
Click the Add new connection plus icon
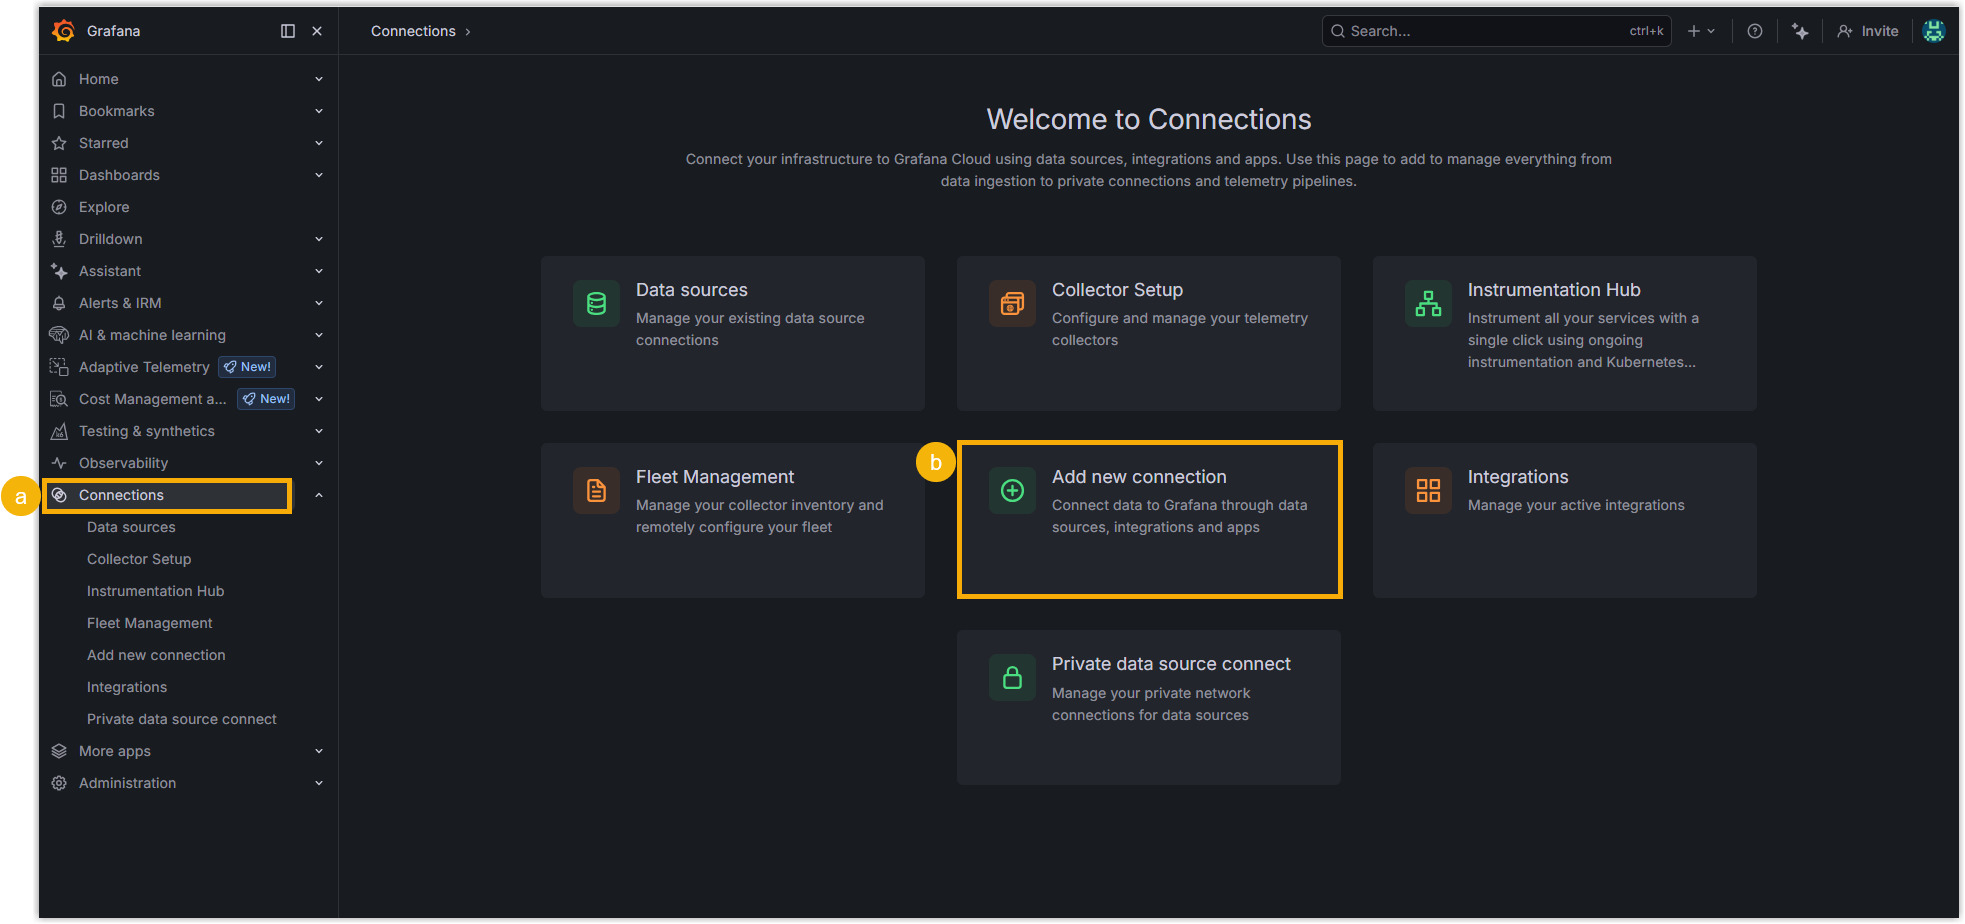(x=1012, y=490)
